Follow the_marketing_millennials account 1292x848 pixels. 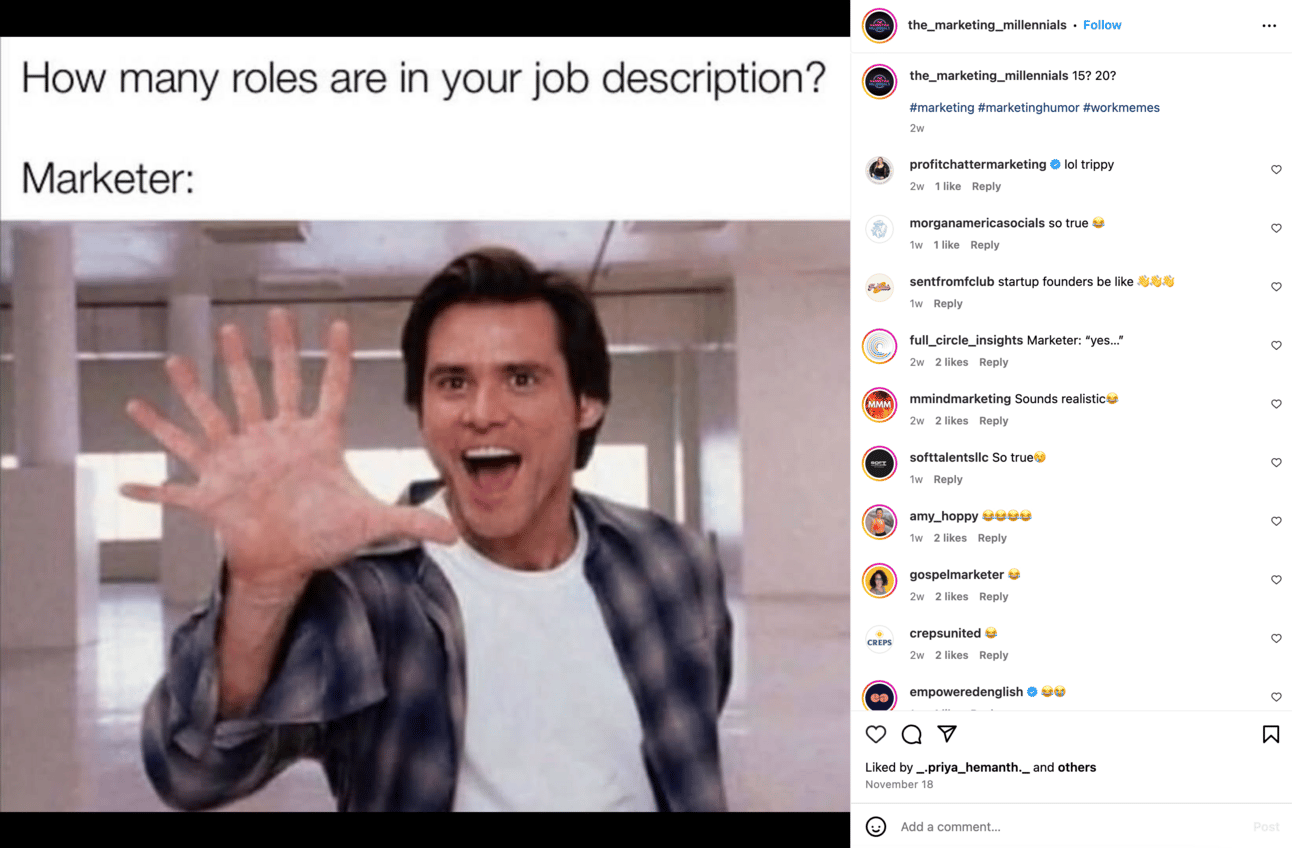1102,25
